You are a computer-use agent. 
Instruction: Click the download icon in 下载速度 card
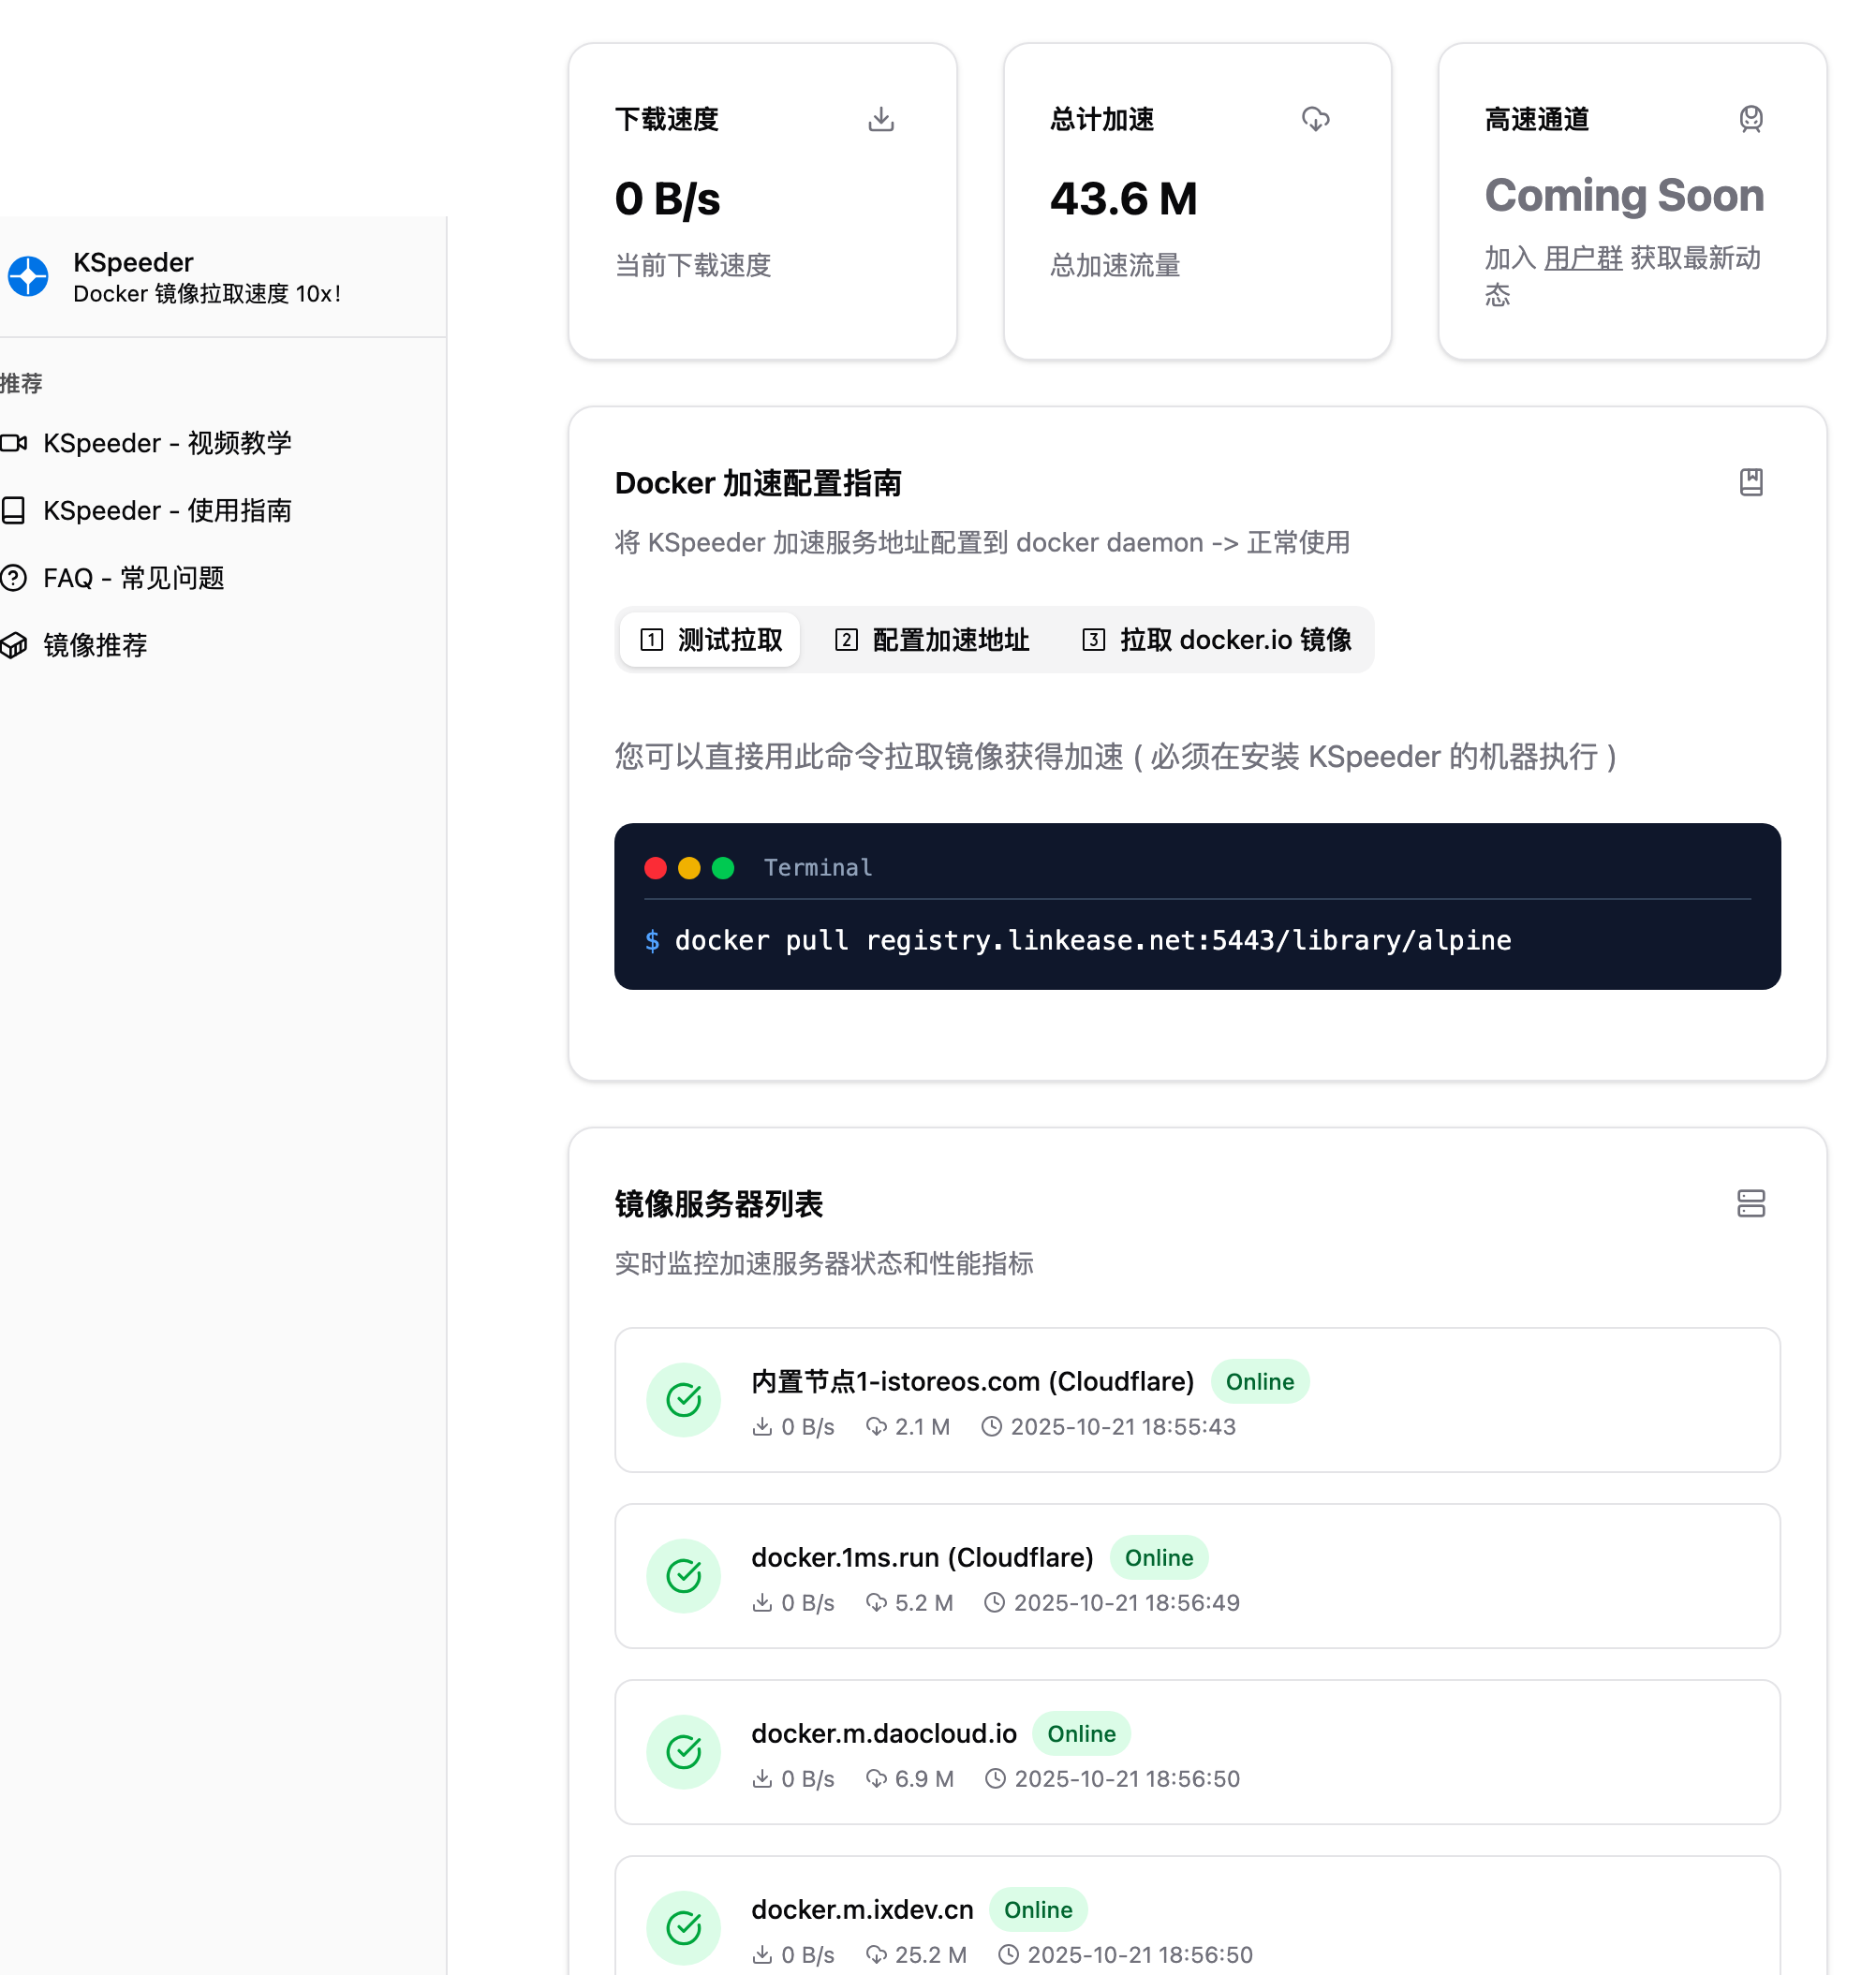[880, 119]
